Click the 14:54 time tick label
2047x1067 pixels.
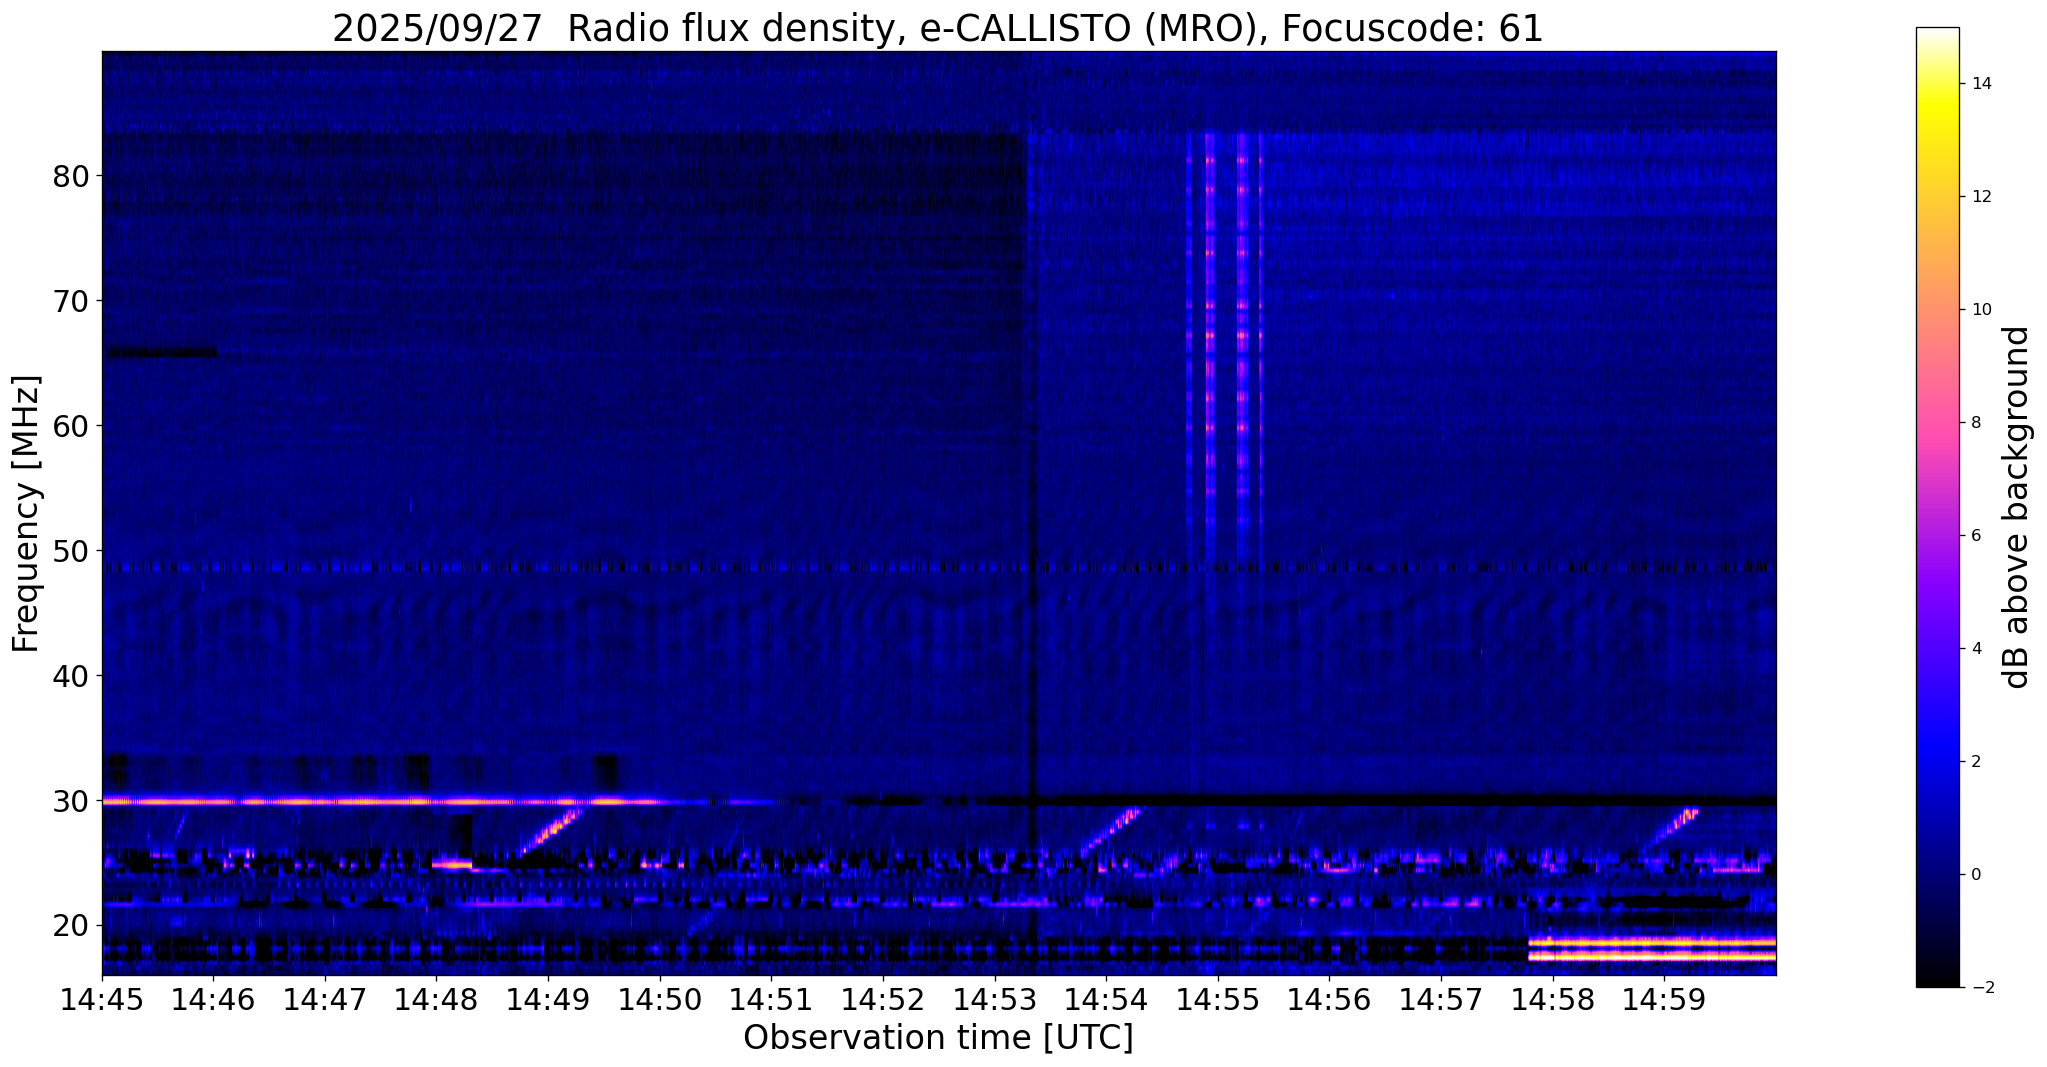[1106, 999]
